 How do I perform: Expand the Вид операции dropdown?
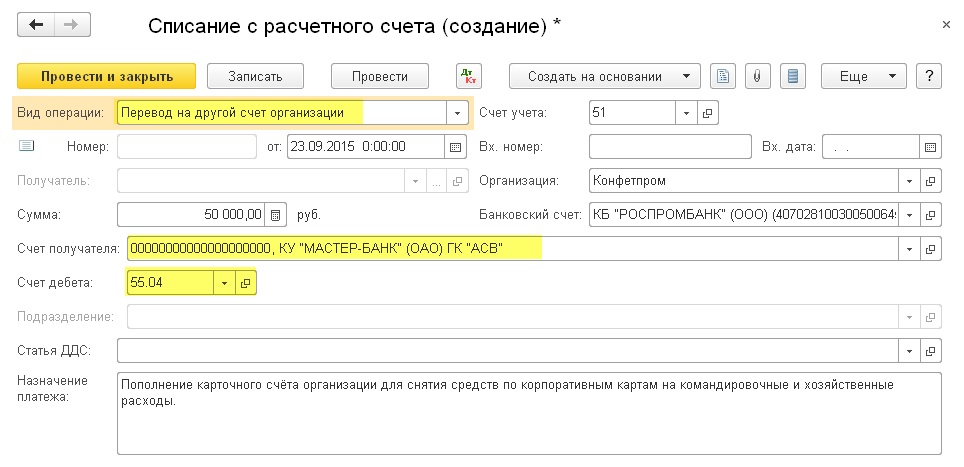tap(457, 113)
